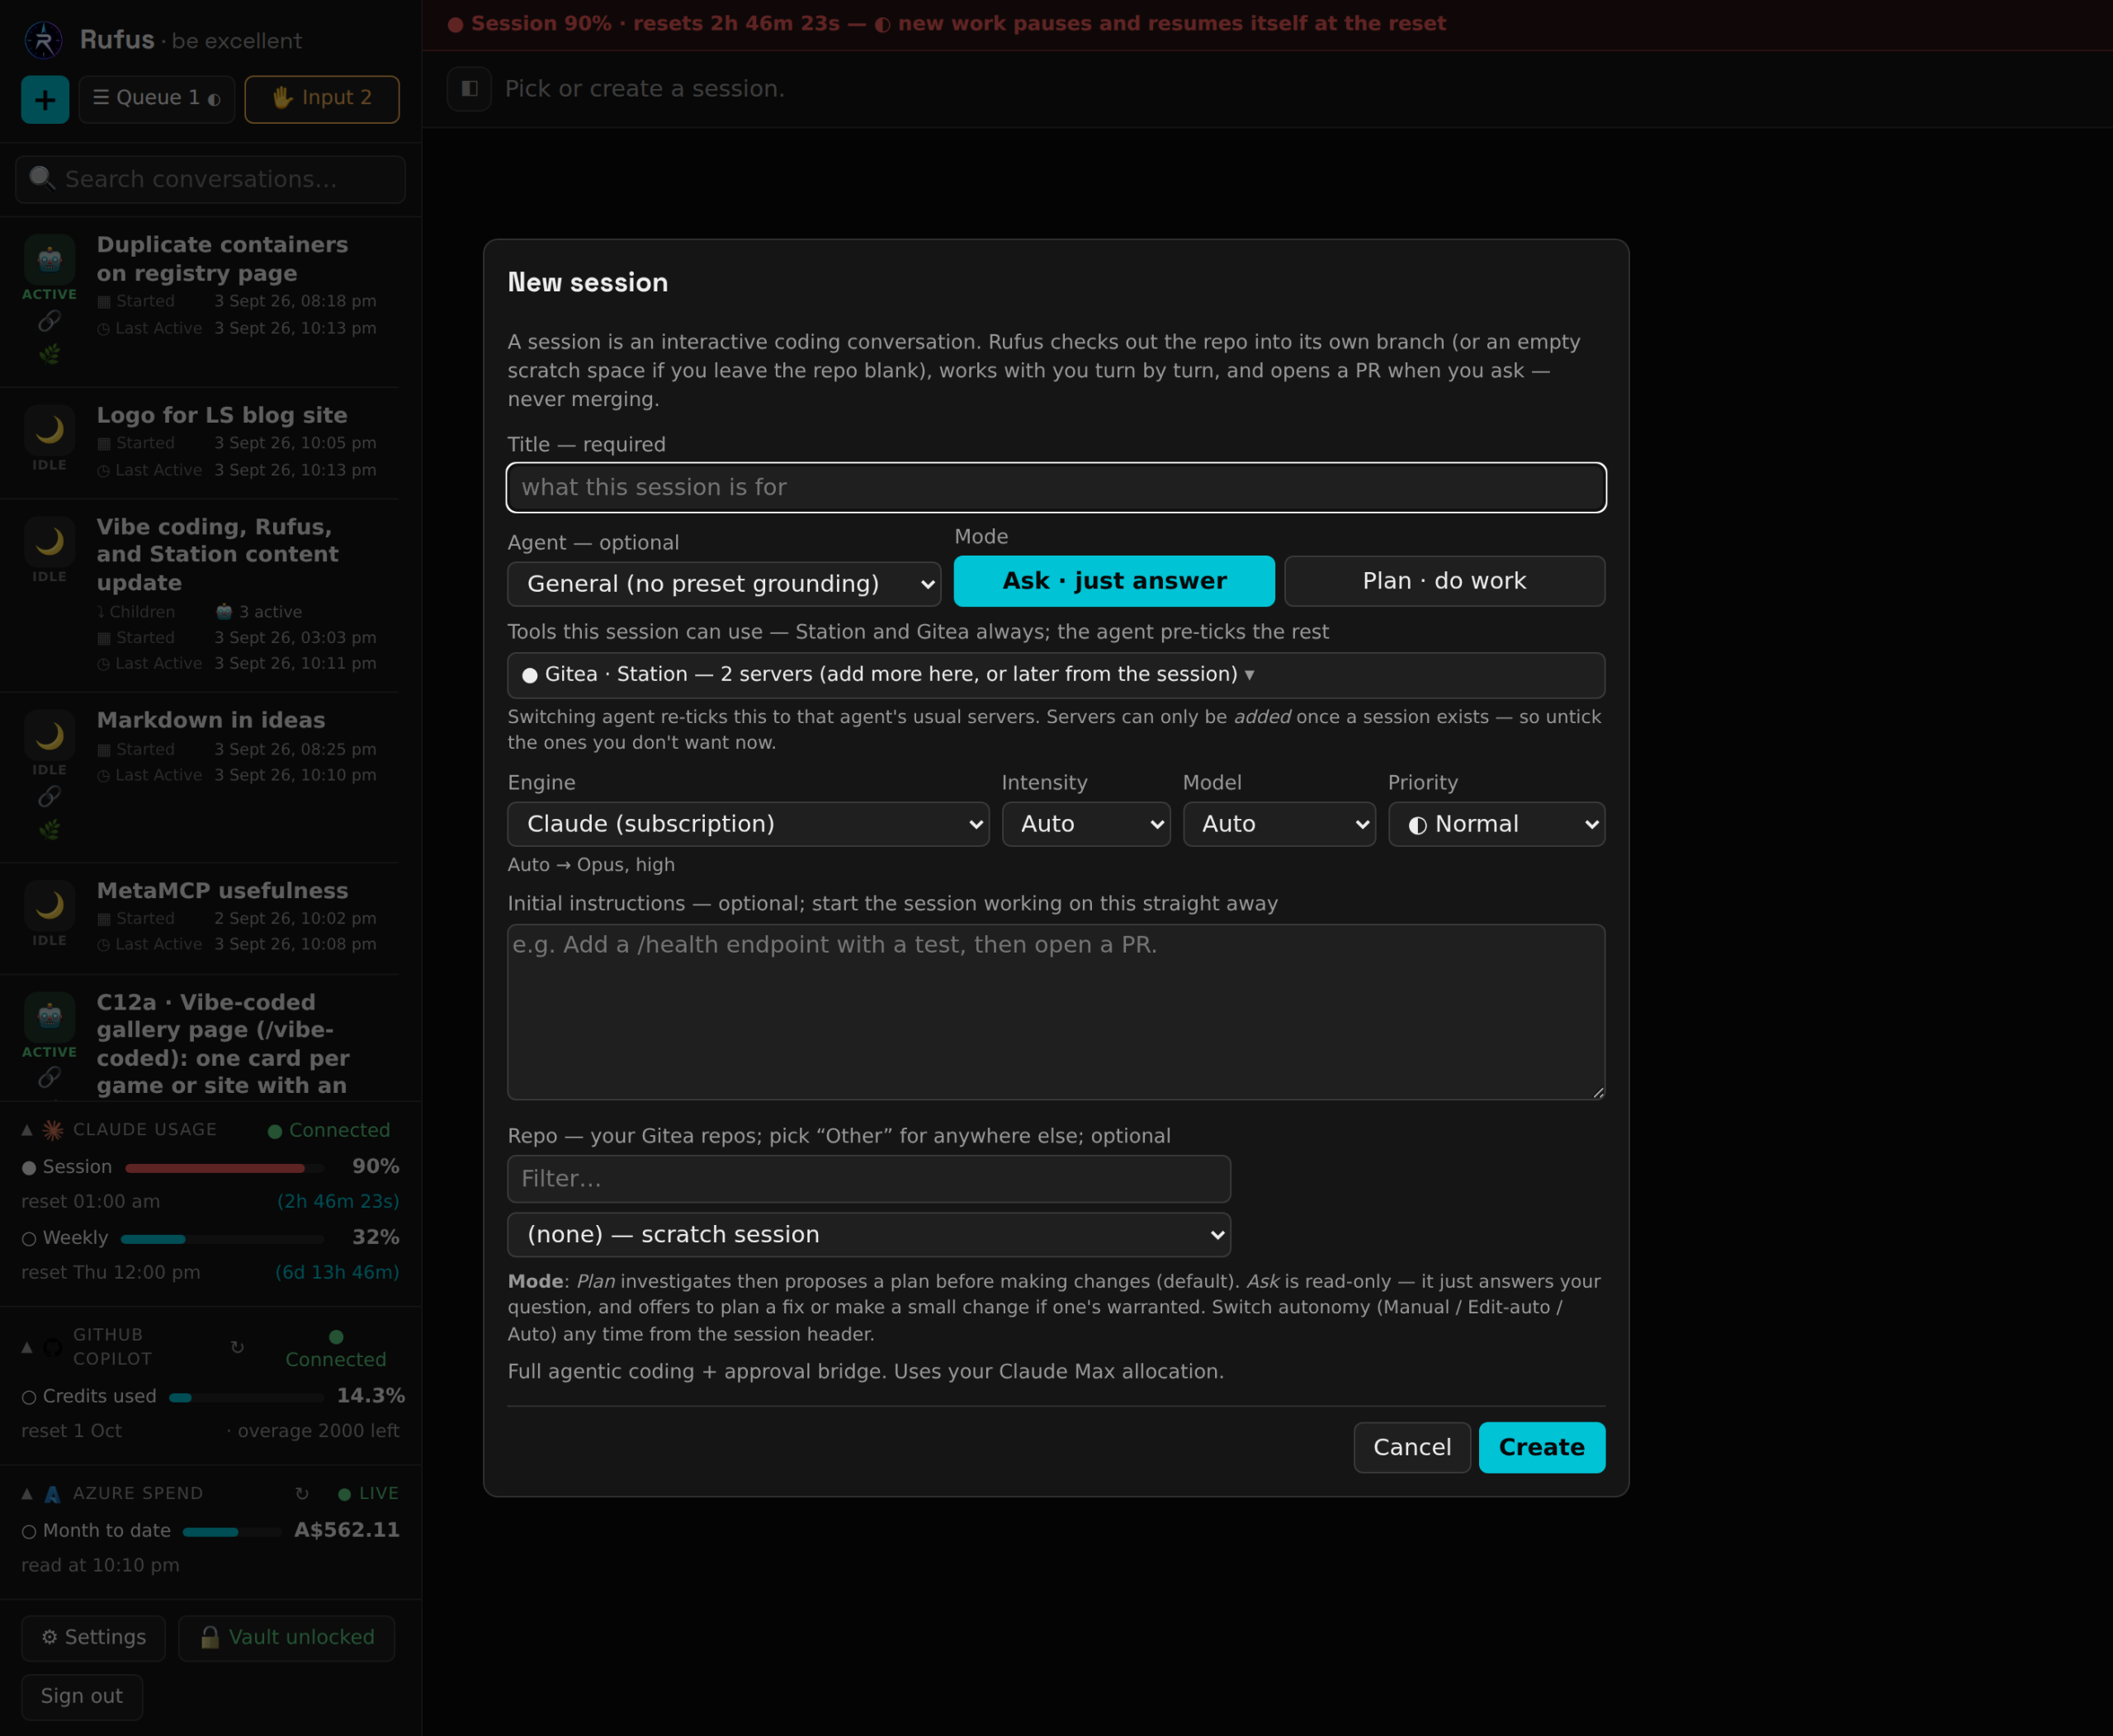
Task: Click the Claude Usage starburst icon
Action: coord(53,1130)
